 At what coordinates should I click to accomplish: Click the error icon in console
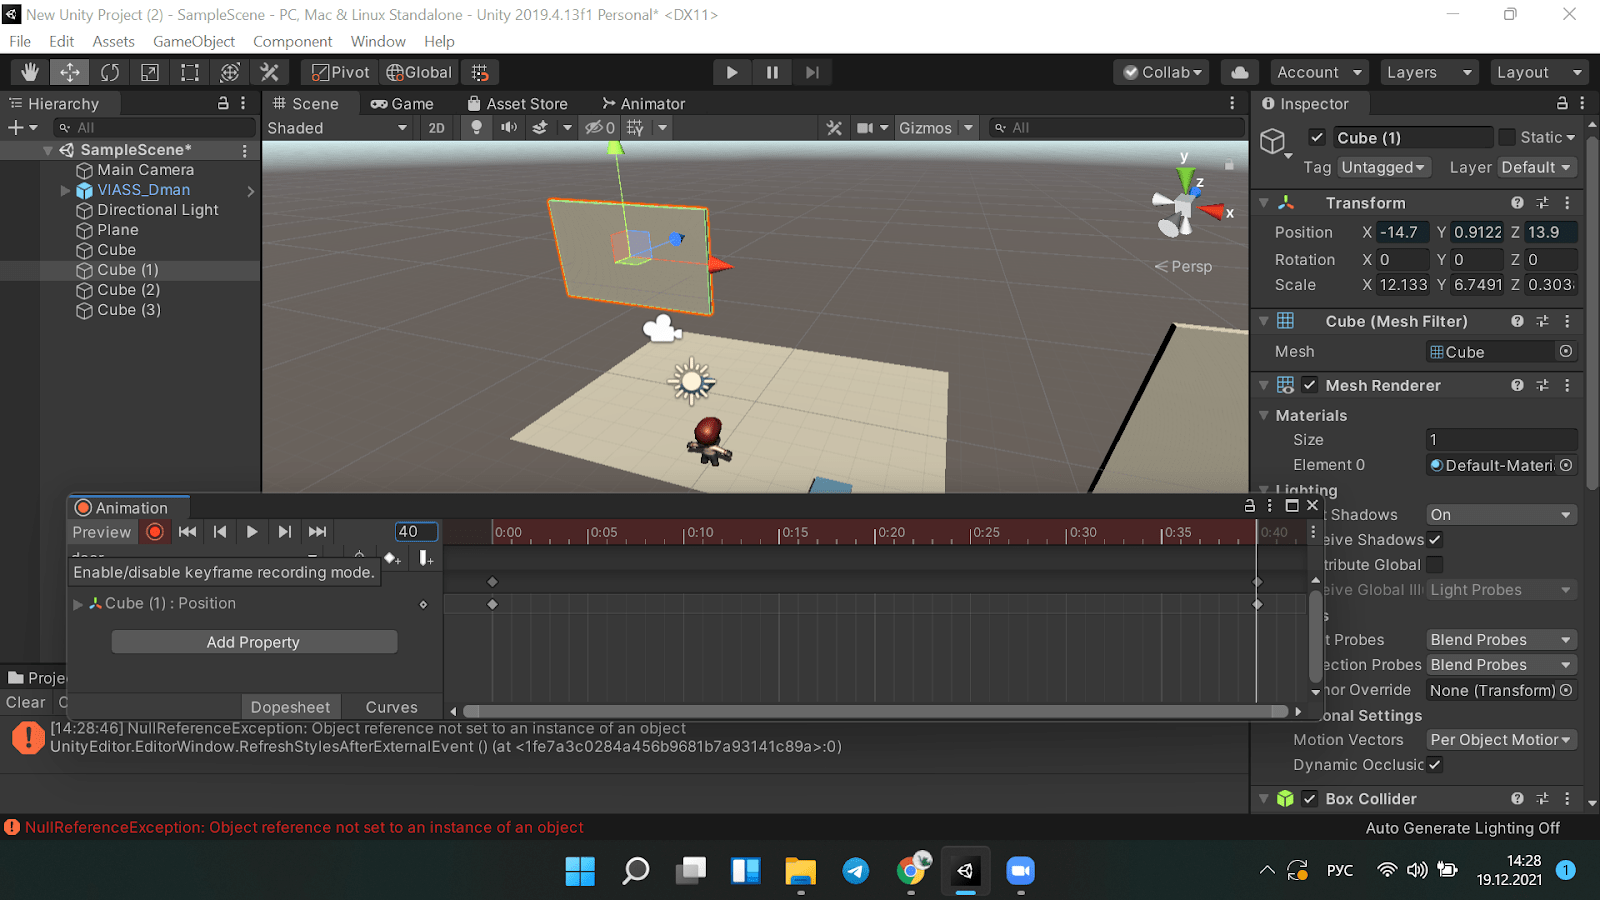pyautogui.click(x=28, y=738)
